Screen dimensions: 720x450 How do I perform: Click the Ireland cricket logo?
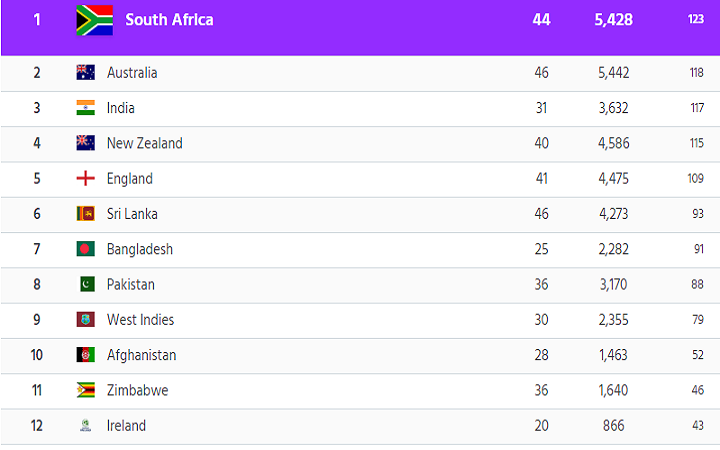click(x=85, y=426)
